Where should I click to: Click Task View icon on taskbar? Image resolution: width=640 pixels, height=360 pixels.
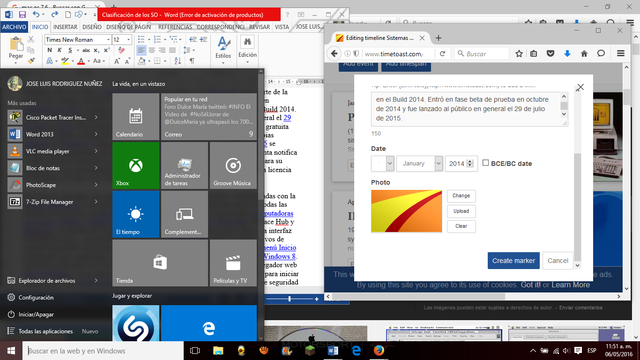(x=195, y=351)
